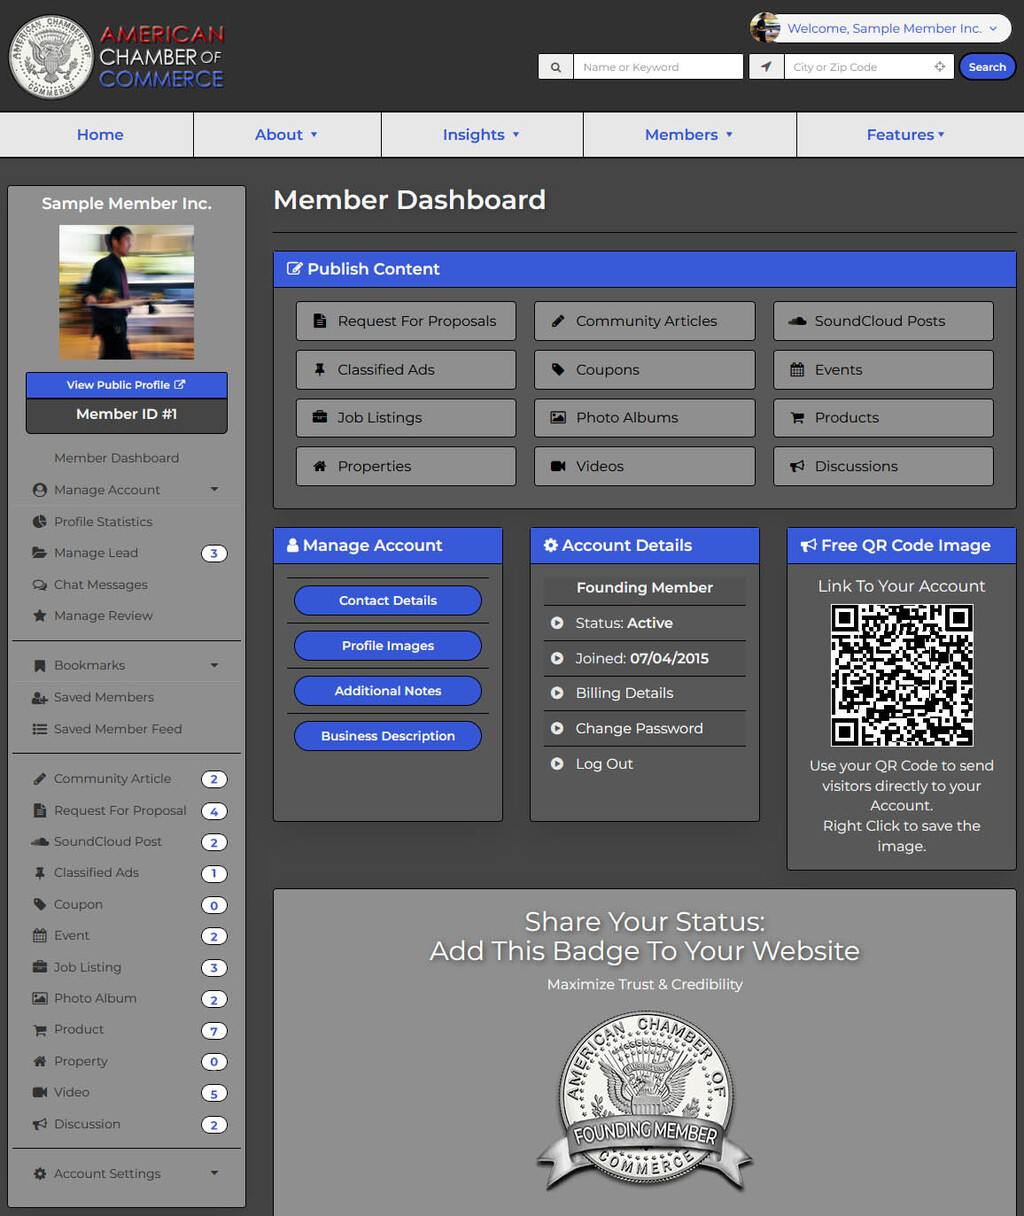Click the Name or Keyword search field
The width and height of the screenshot is (1024, 1216).
click(x=657, y=67)
